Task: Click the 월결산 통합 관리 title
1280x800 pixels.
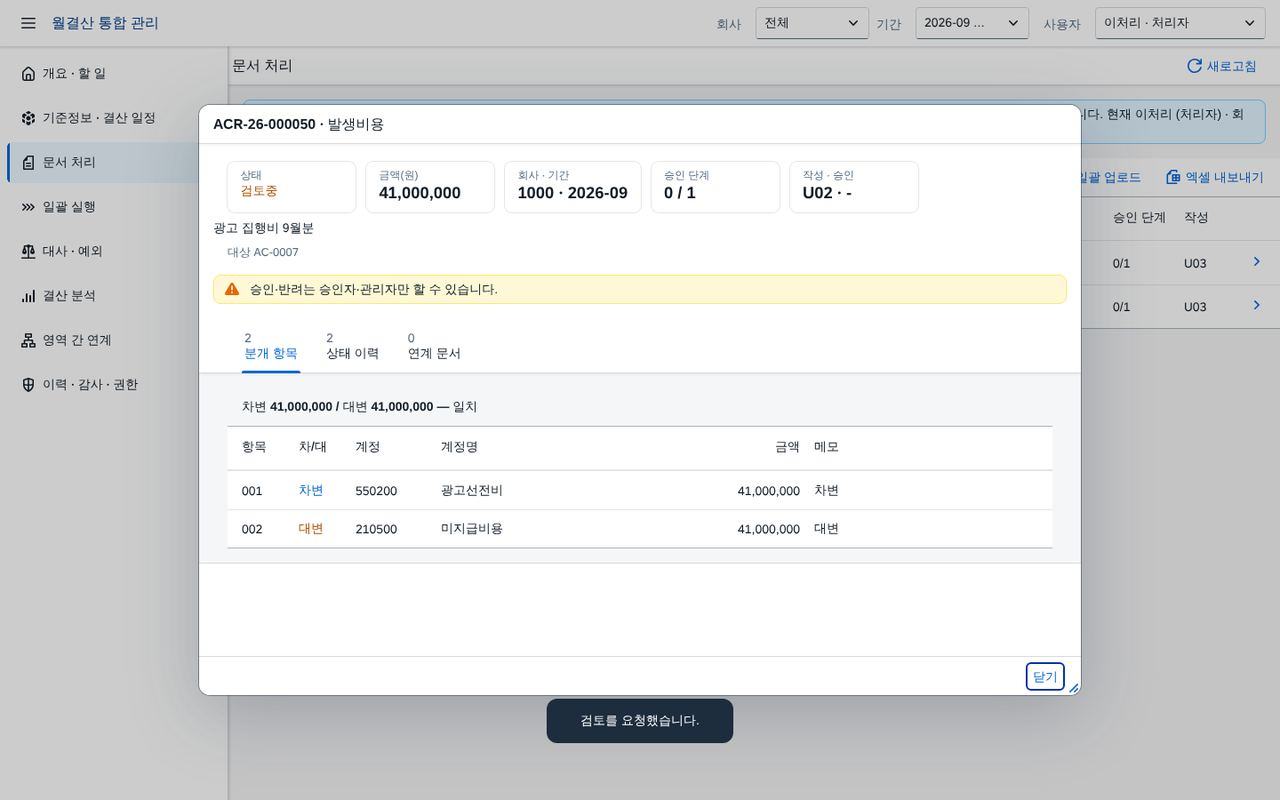Action: coord(105,23)
